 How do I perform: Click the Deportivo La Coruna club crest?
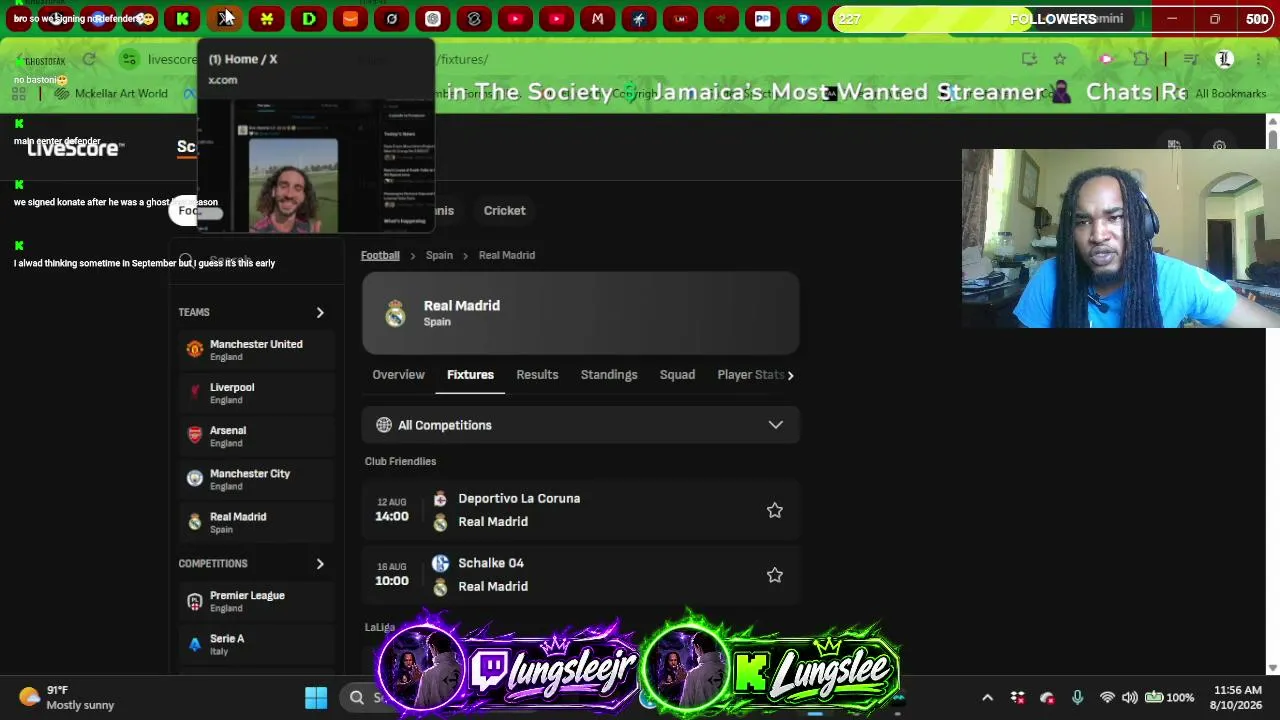tap(440, 499)
